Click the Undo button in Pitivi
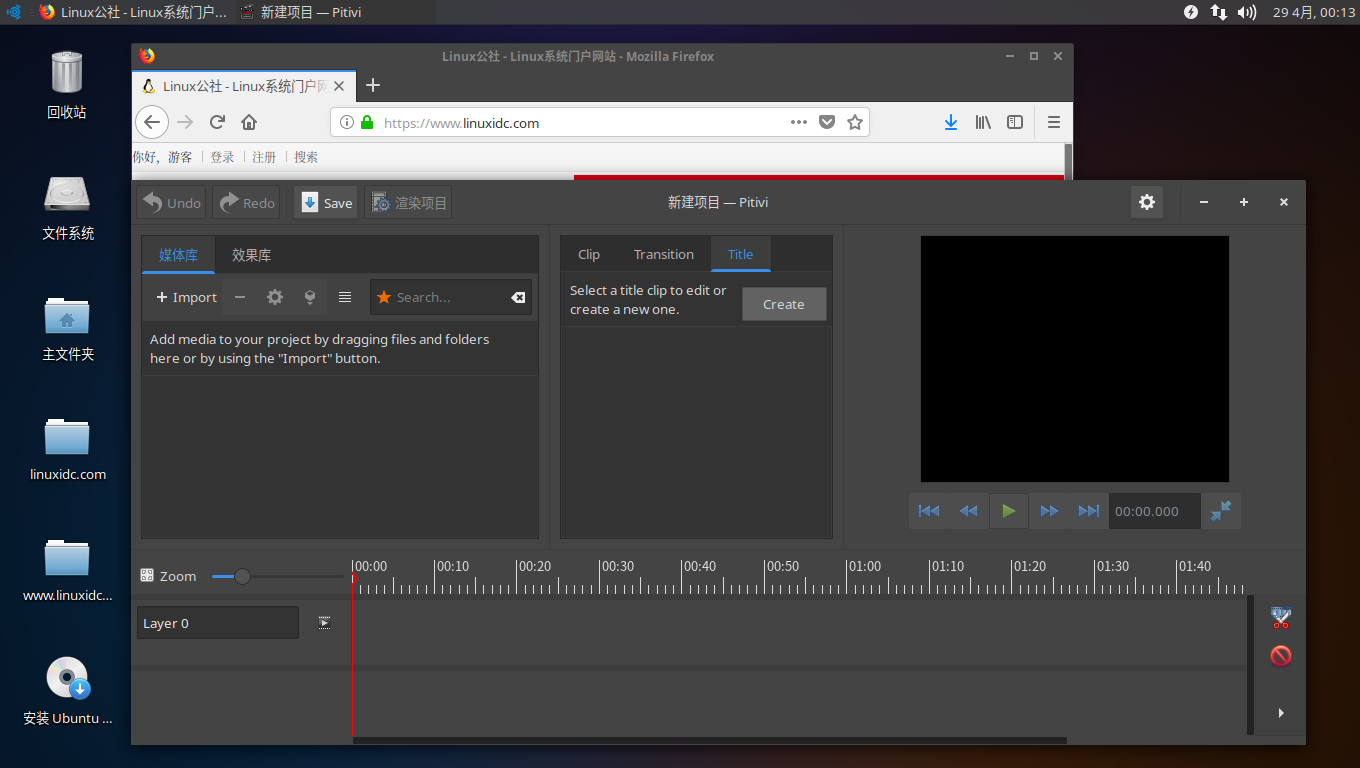Viewport: 1360px width, 768px height. (171, 203)
